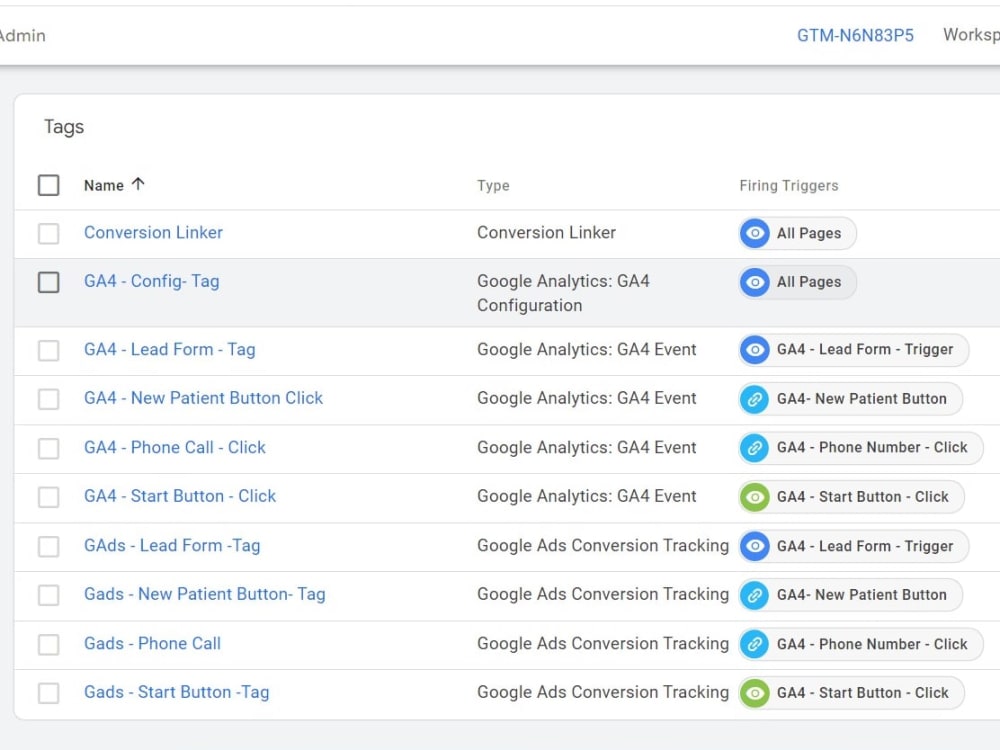The width and height of the screenshot is (1000, 750).
Task: Click Google Ads Conversion Tracking in Gads - Phone Call row
Action: point(603,643)
